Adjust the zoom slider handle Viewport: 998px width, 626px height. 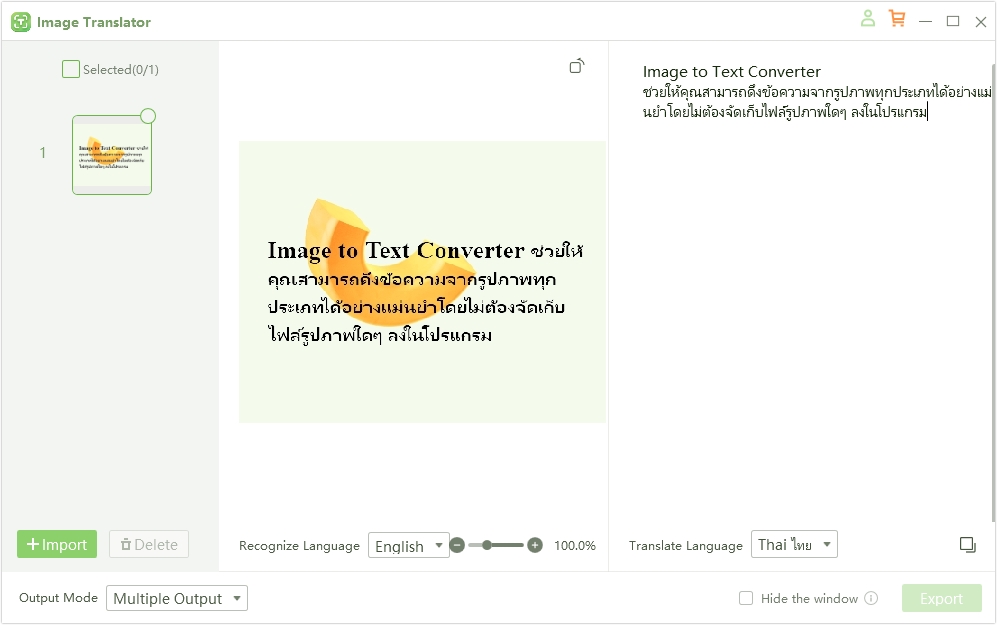[x=487, y=545]
